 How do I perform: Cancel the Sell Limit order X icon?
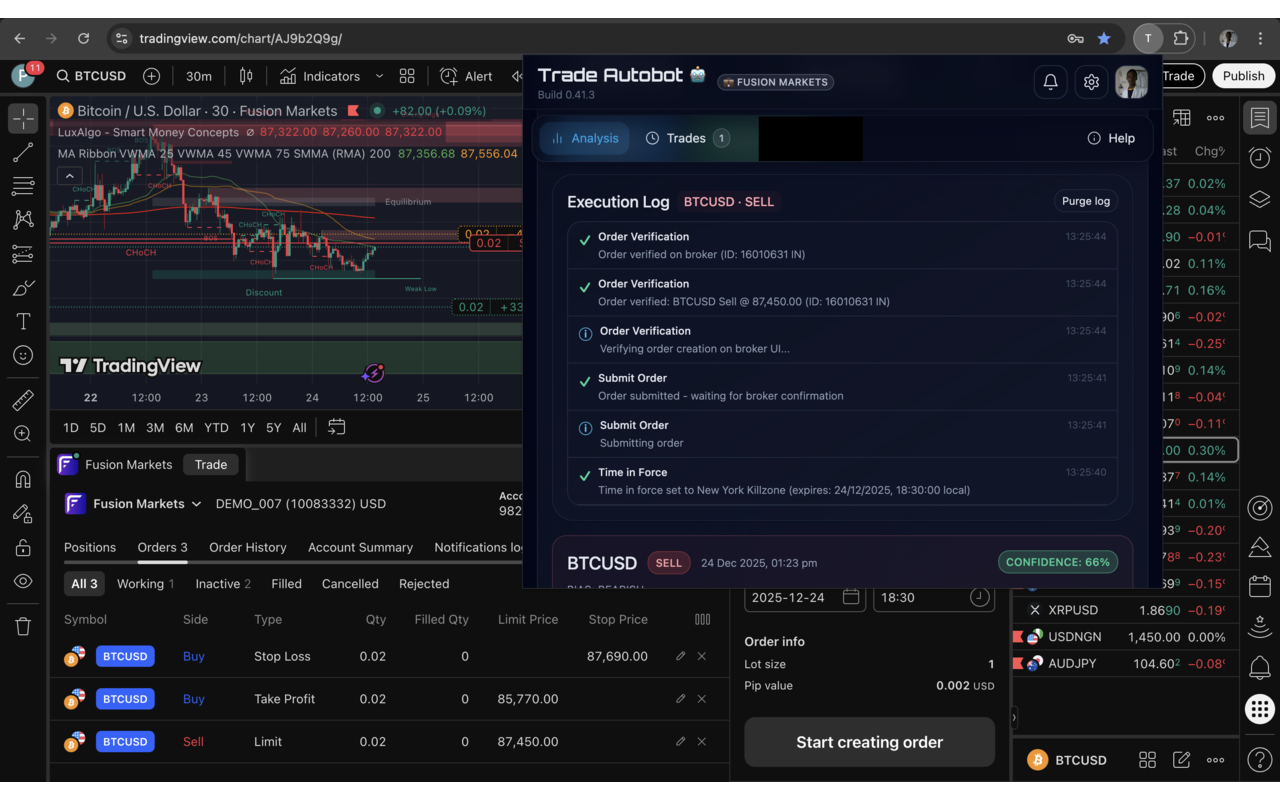(702, 741)
